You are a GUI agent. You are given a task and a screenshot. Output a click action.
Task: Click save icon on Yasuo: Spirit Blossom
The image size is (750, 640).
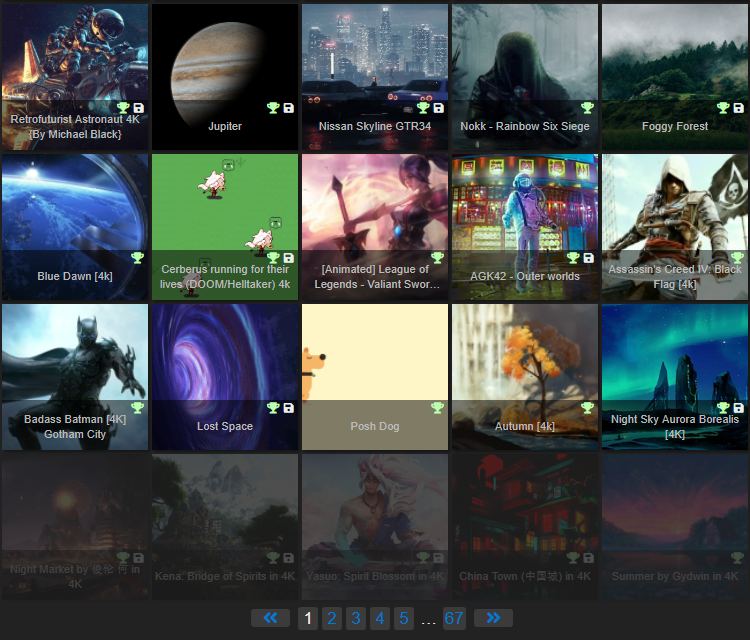[x=439, y=558]
